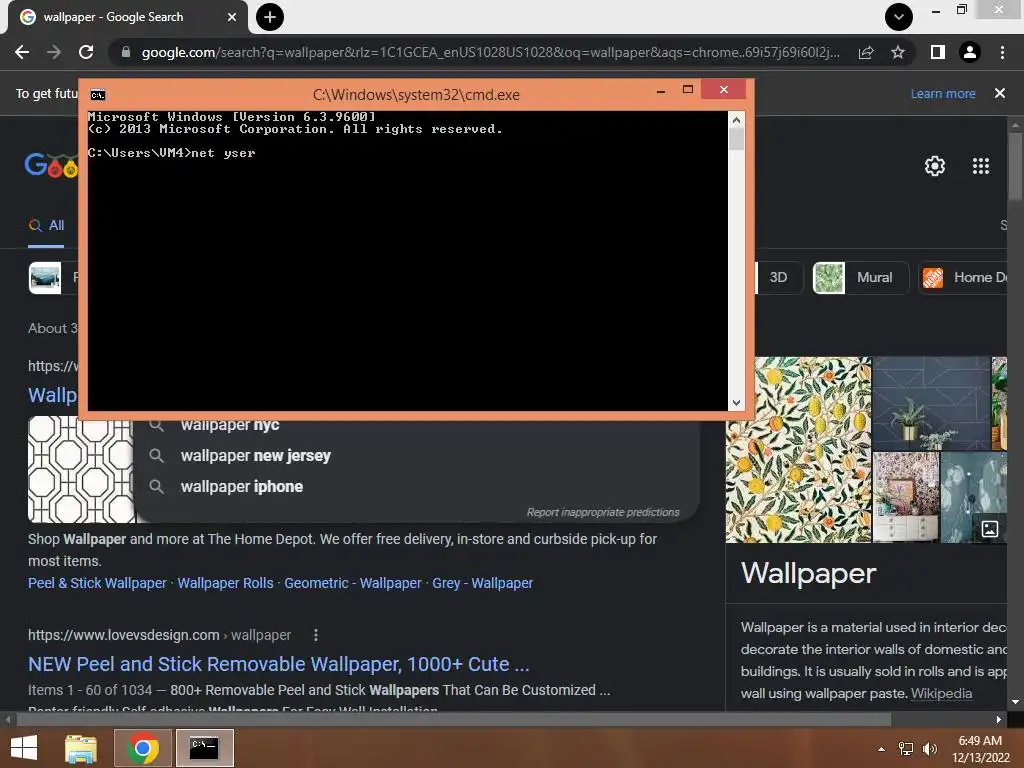Open the network status tray icon
The image size is (1024, 768).
pyautogui.click(x=906, y=749)
